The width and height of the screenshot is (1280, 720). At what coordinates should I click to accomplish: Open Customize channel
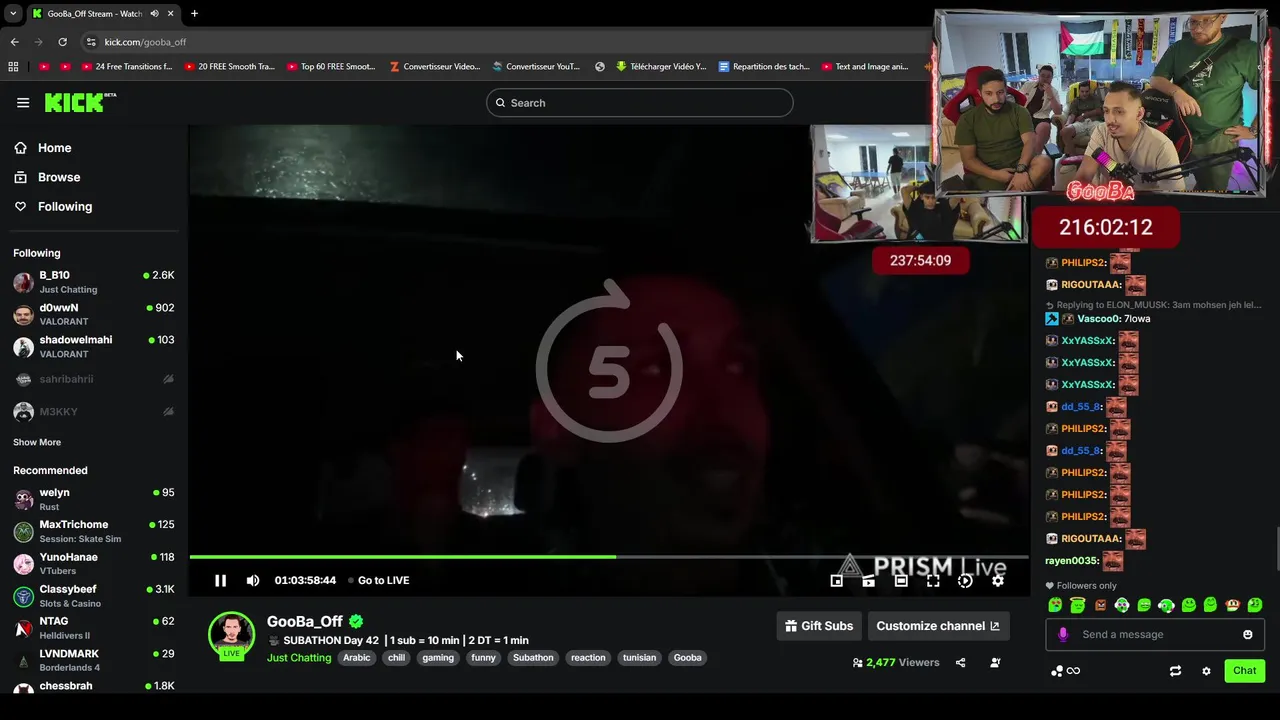pyautogui.click(x=938, y=626)
